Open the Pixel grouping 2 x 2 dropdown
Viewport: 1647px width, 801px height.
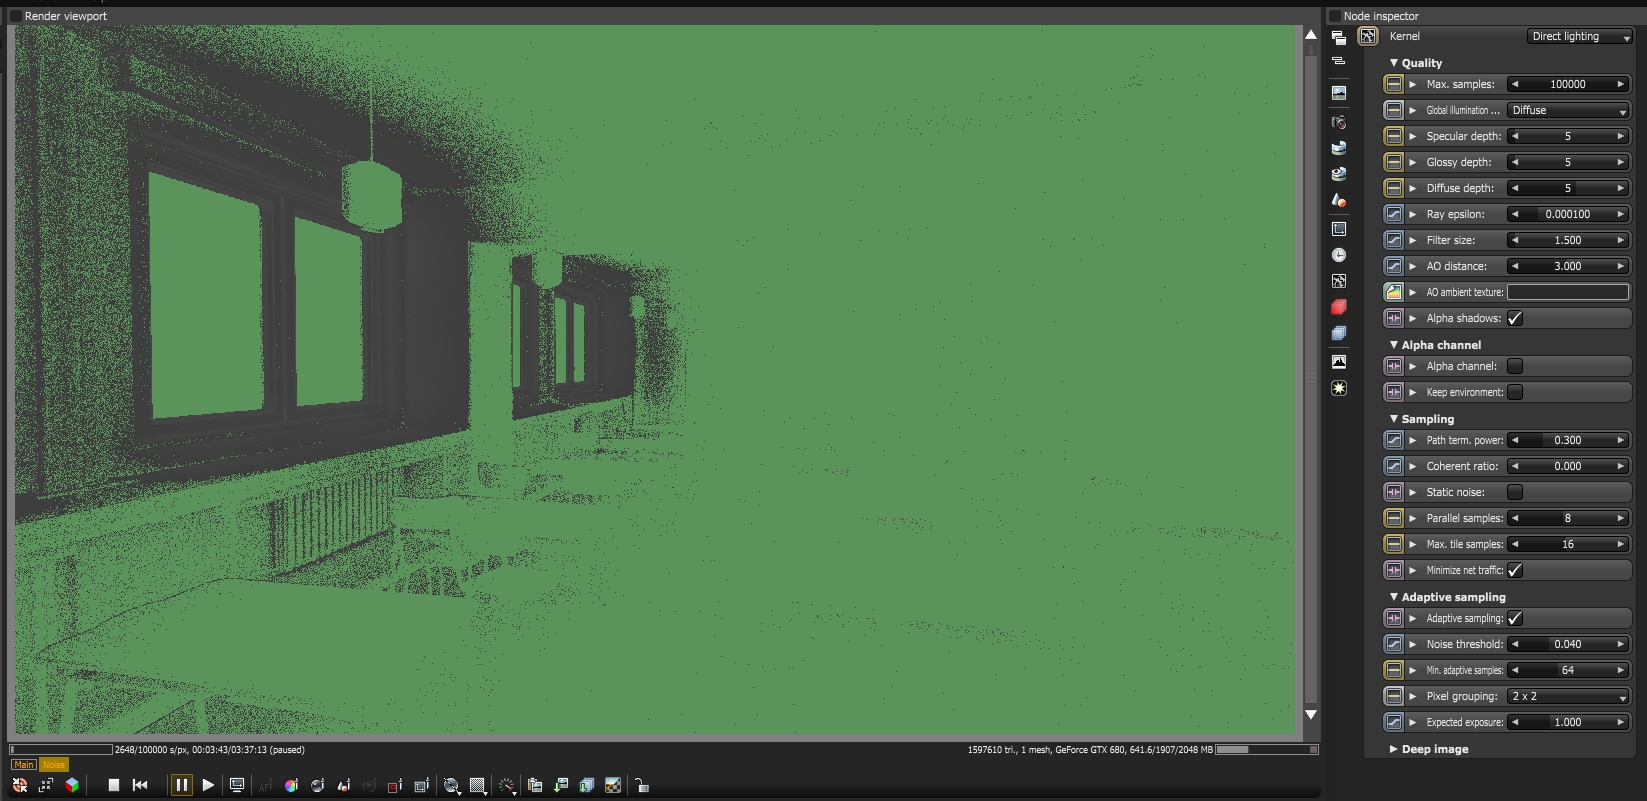(x=1569, y=696)
